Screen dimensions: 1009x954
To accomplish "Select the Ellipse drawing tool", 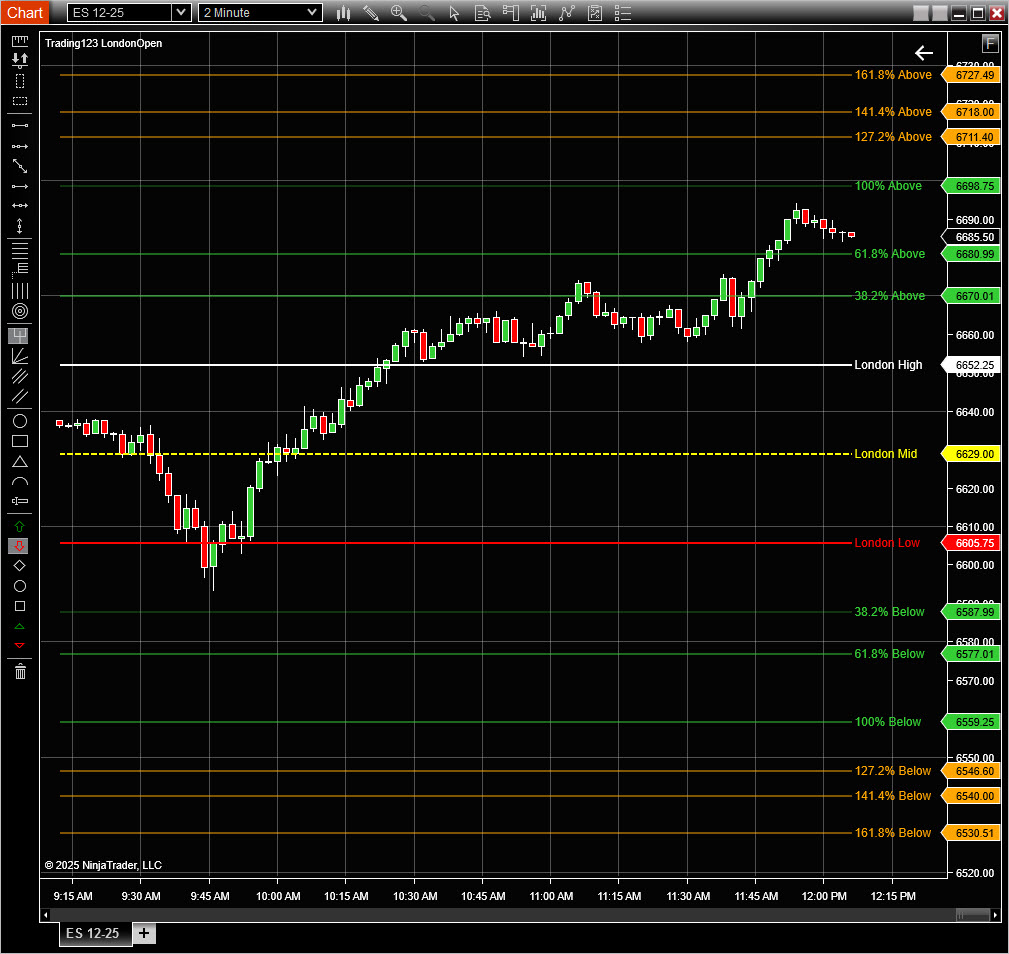I will pos(19,421).
